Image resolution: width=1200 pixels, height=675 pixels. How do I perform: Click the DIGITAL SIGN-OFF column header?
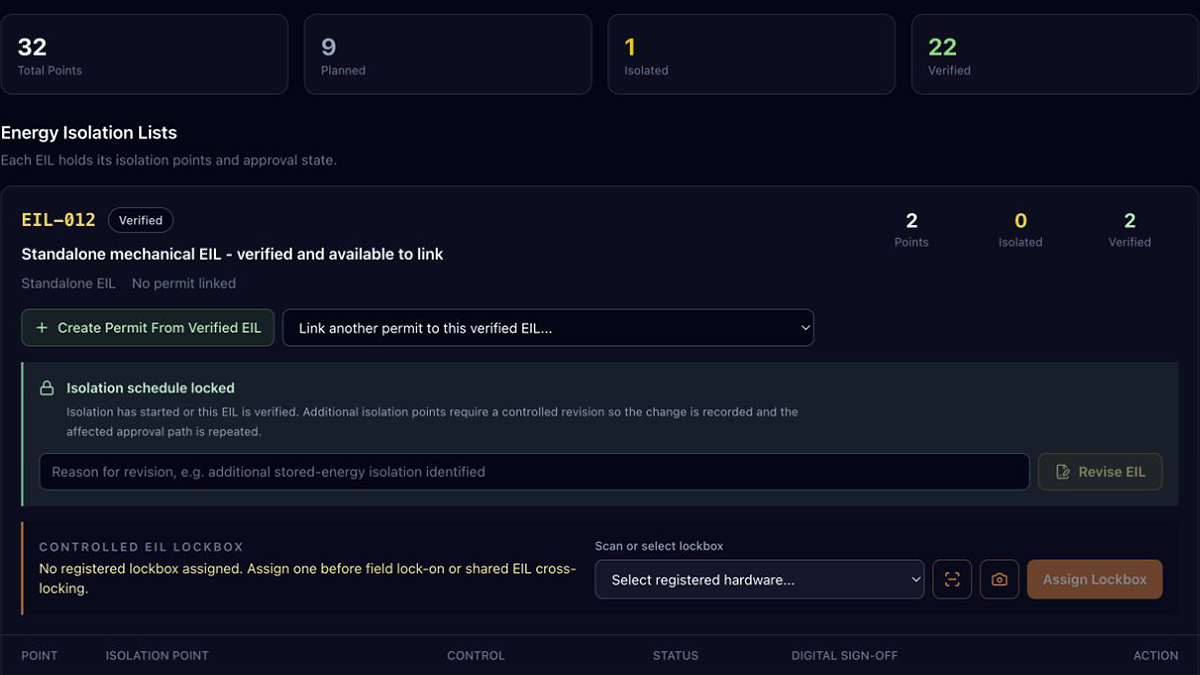tap(845, 656)
